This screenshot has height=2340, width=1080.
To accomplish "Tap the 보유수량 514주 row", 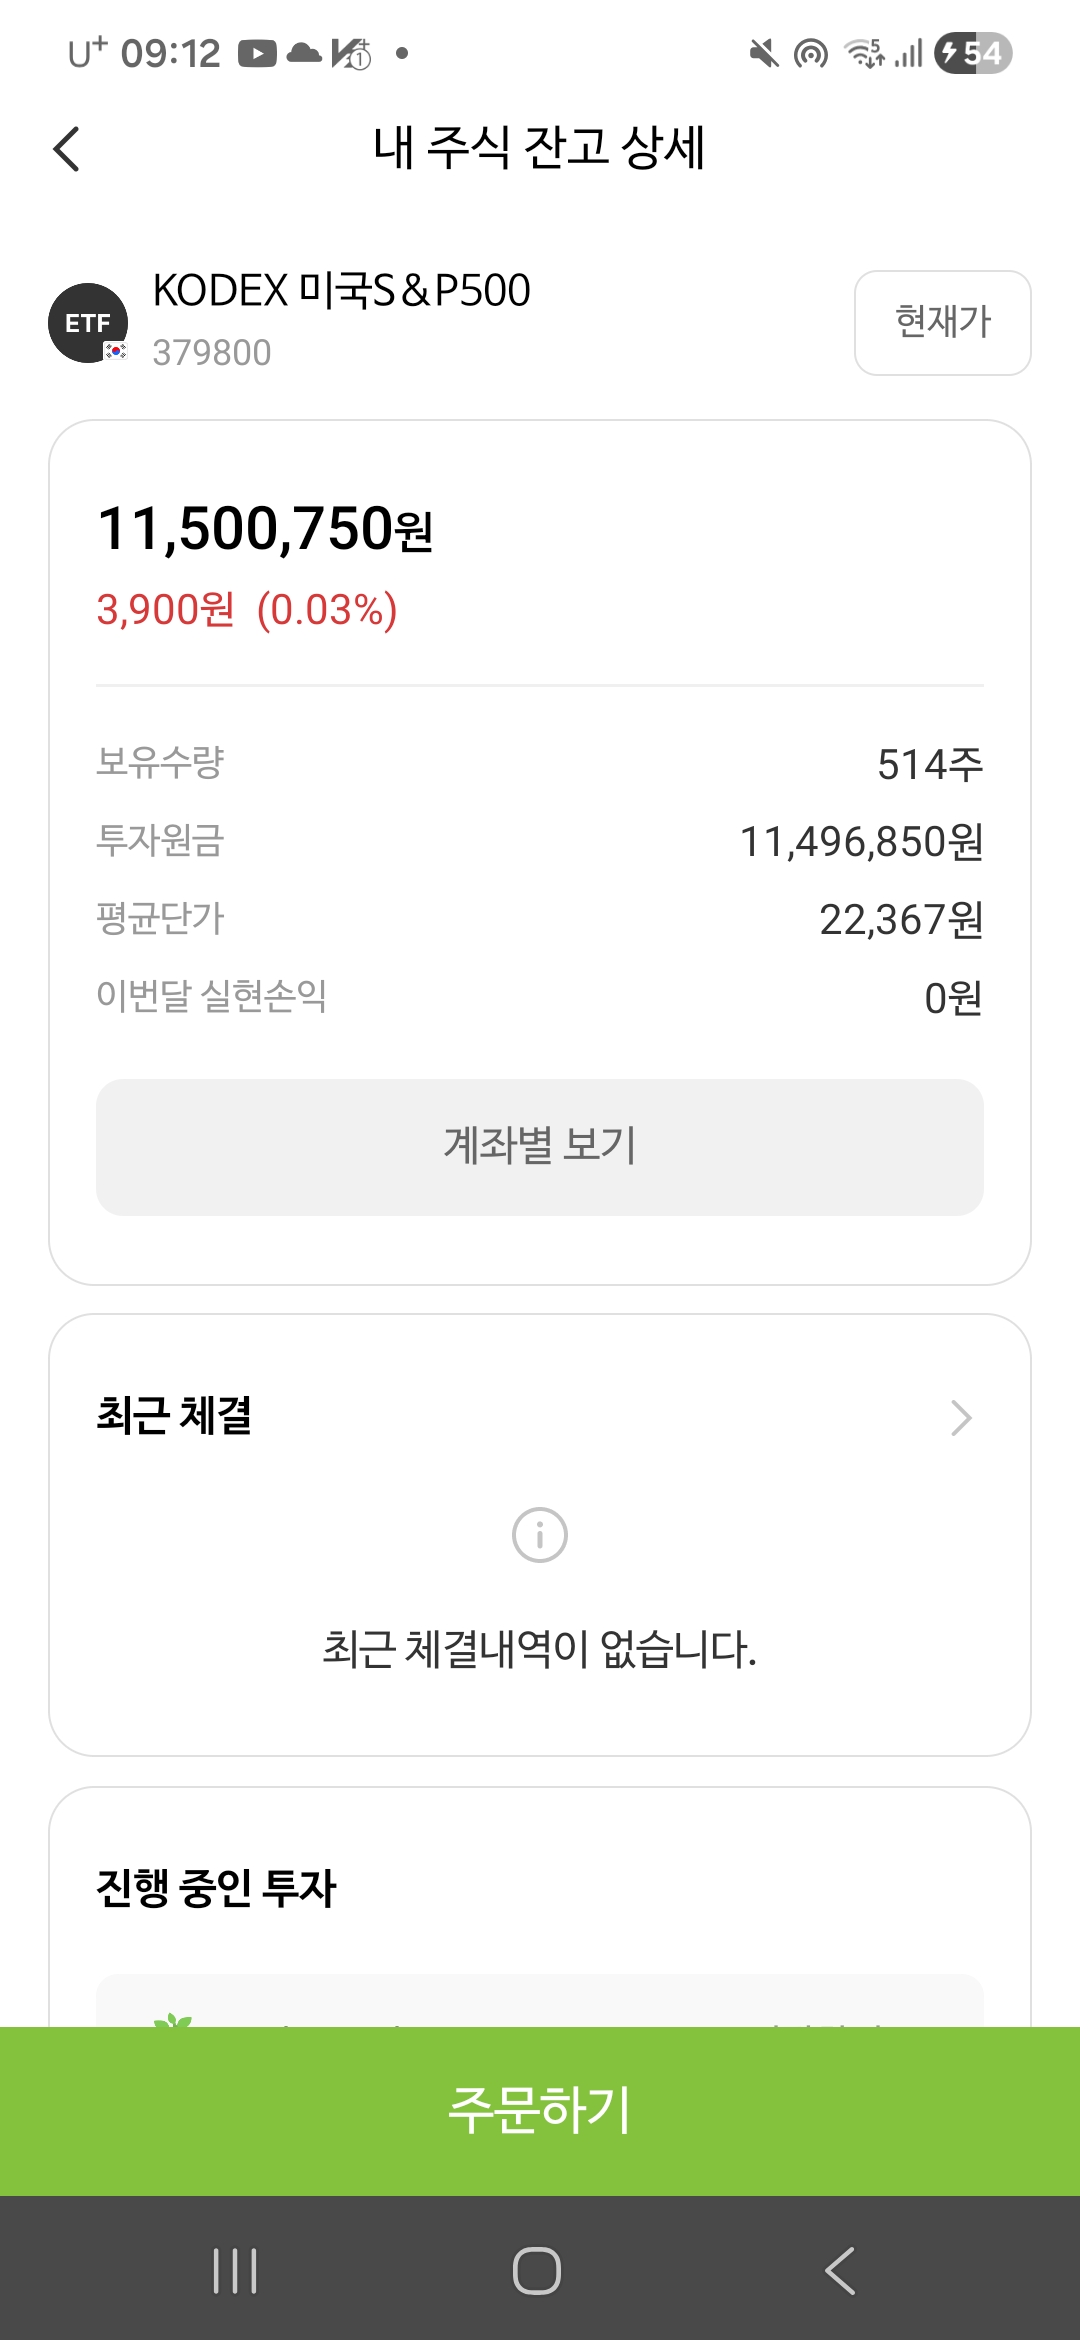I will coord(540,764).
